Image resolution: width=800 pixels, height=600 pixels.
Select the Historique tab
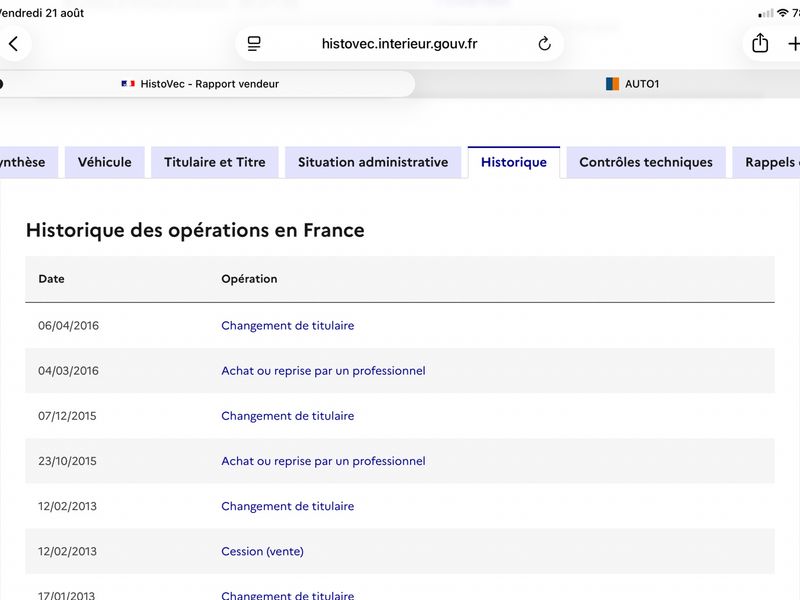pyautogui.click(x=514, y=162)
